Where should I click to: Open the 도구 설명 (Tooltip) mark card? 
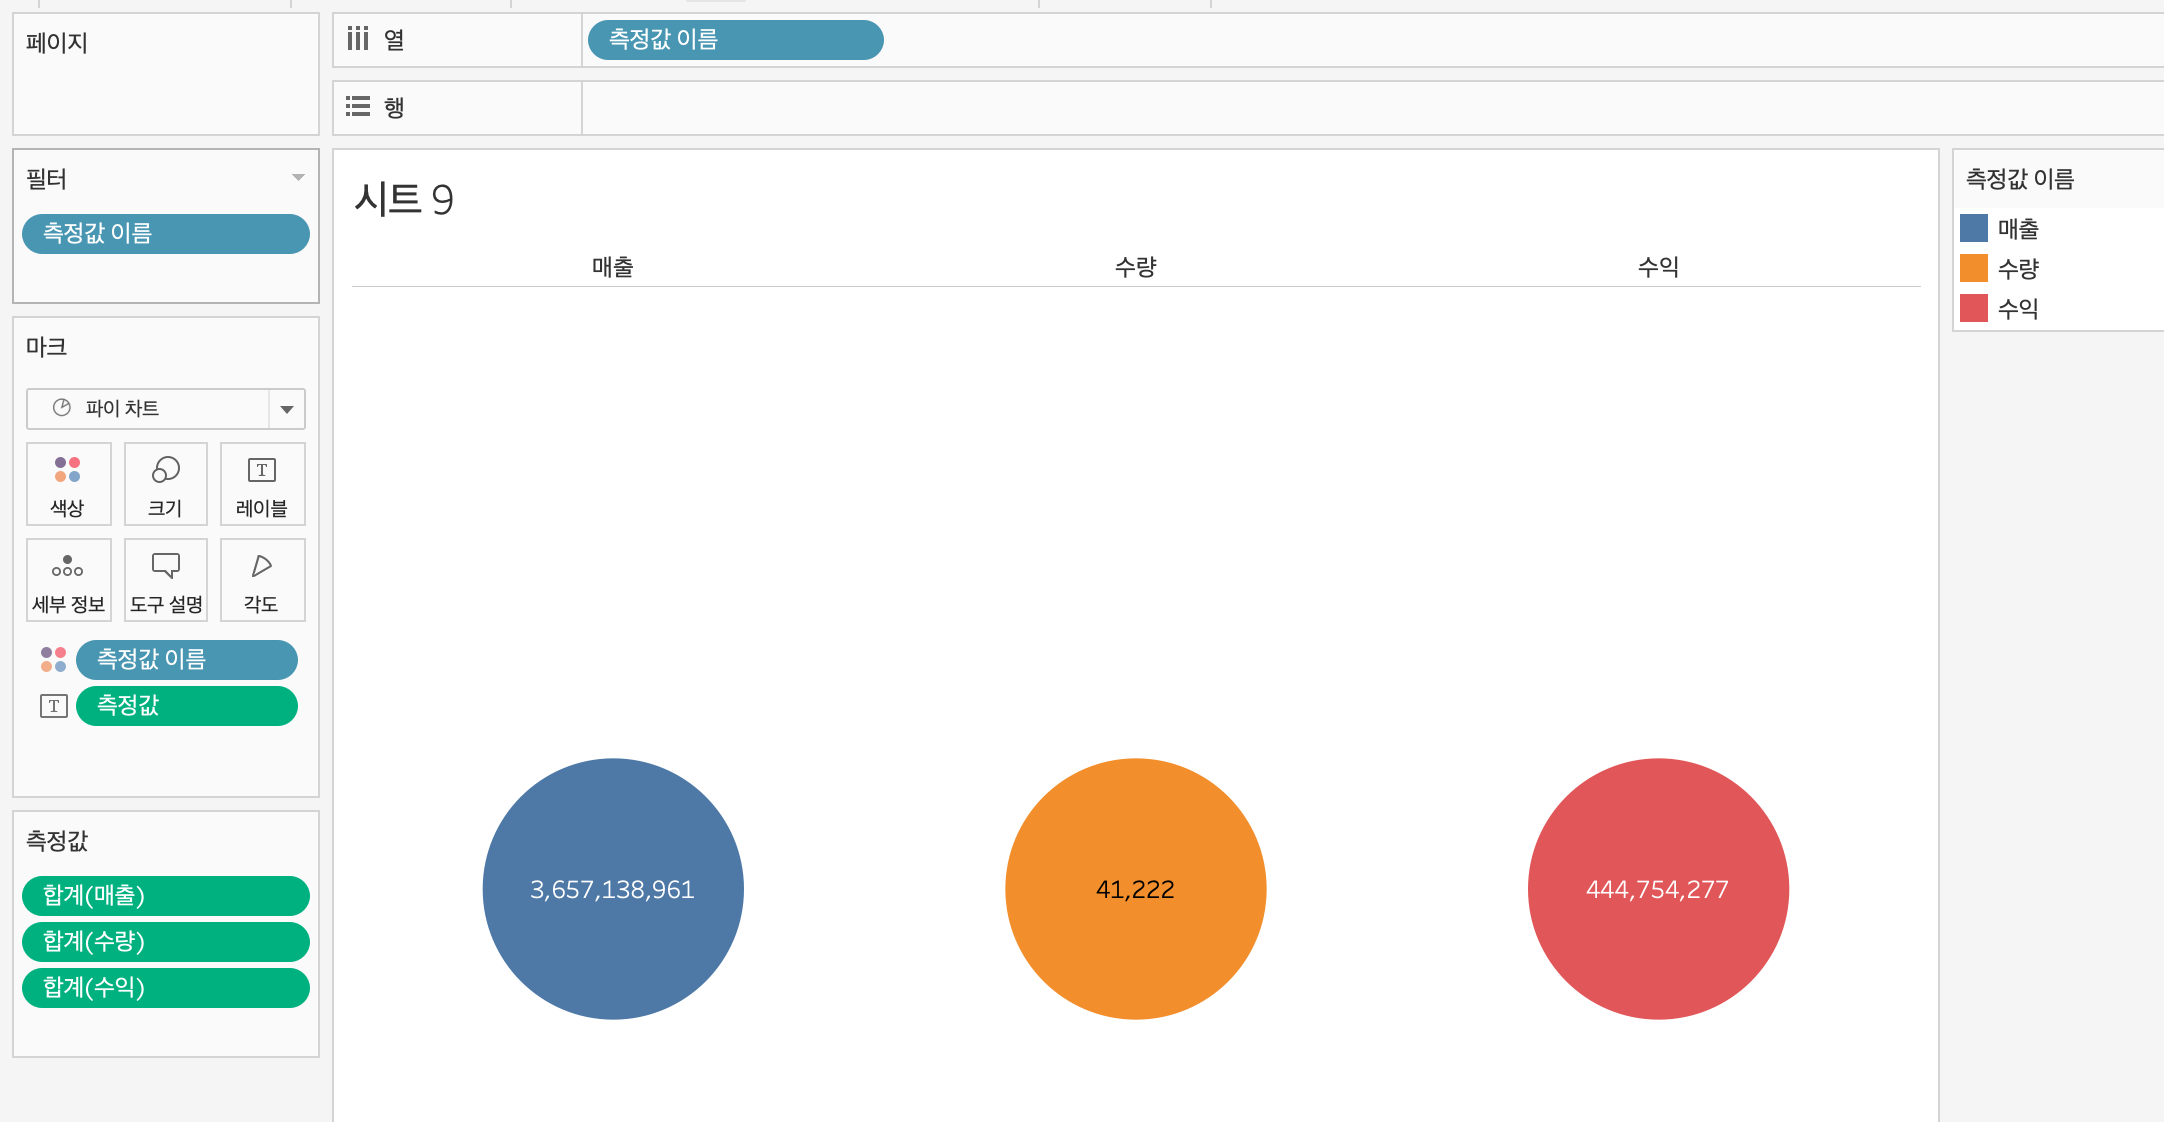click(165, 580)
